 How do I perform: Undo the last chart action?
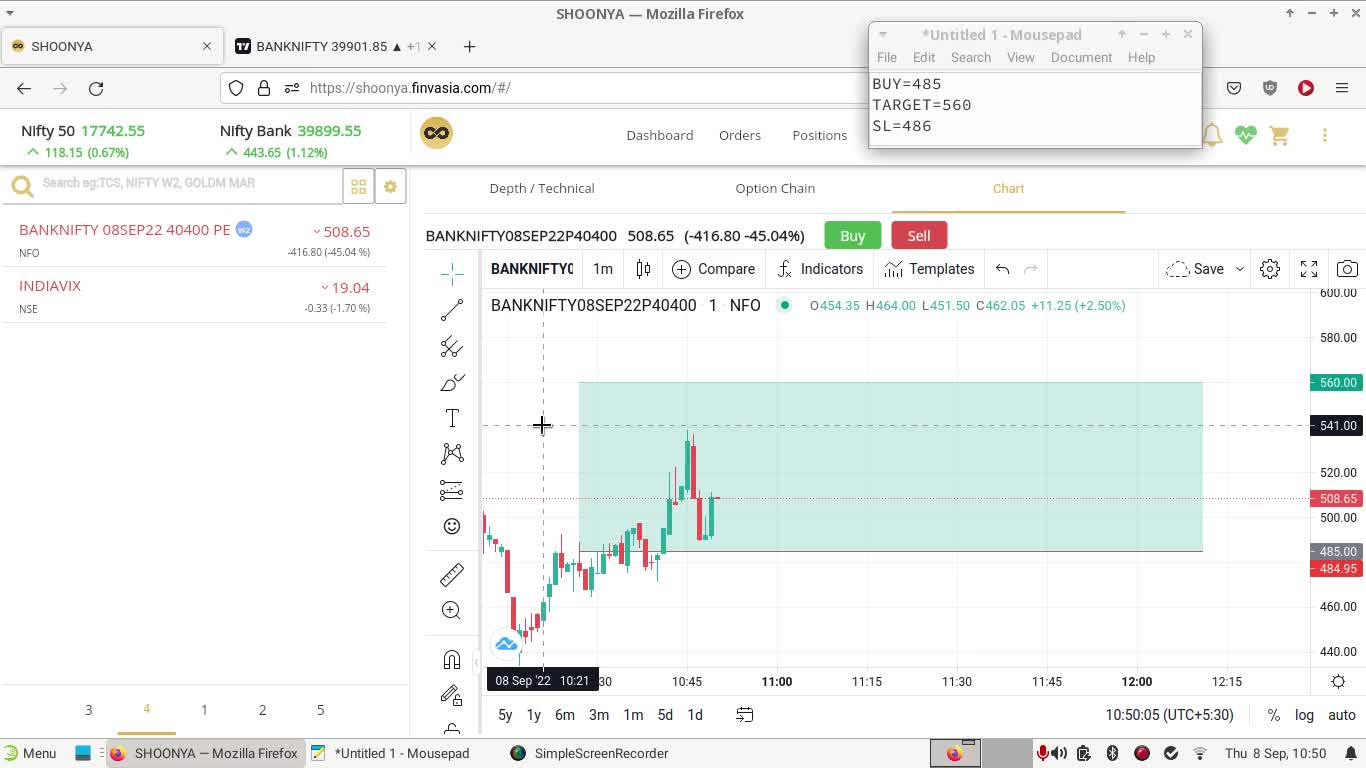(x=1002, y=269)
